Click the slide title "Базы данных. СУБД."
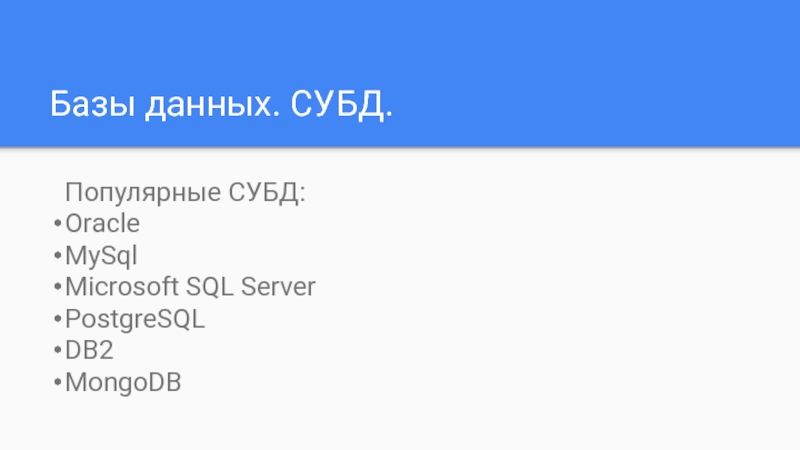This screenshot has width=800, height=450. point(222,105)
